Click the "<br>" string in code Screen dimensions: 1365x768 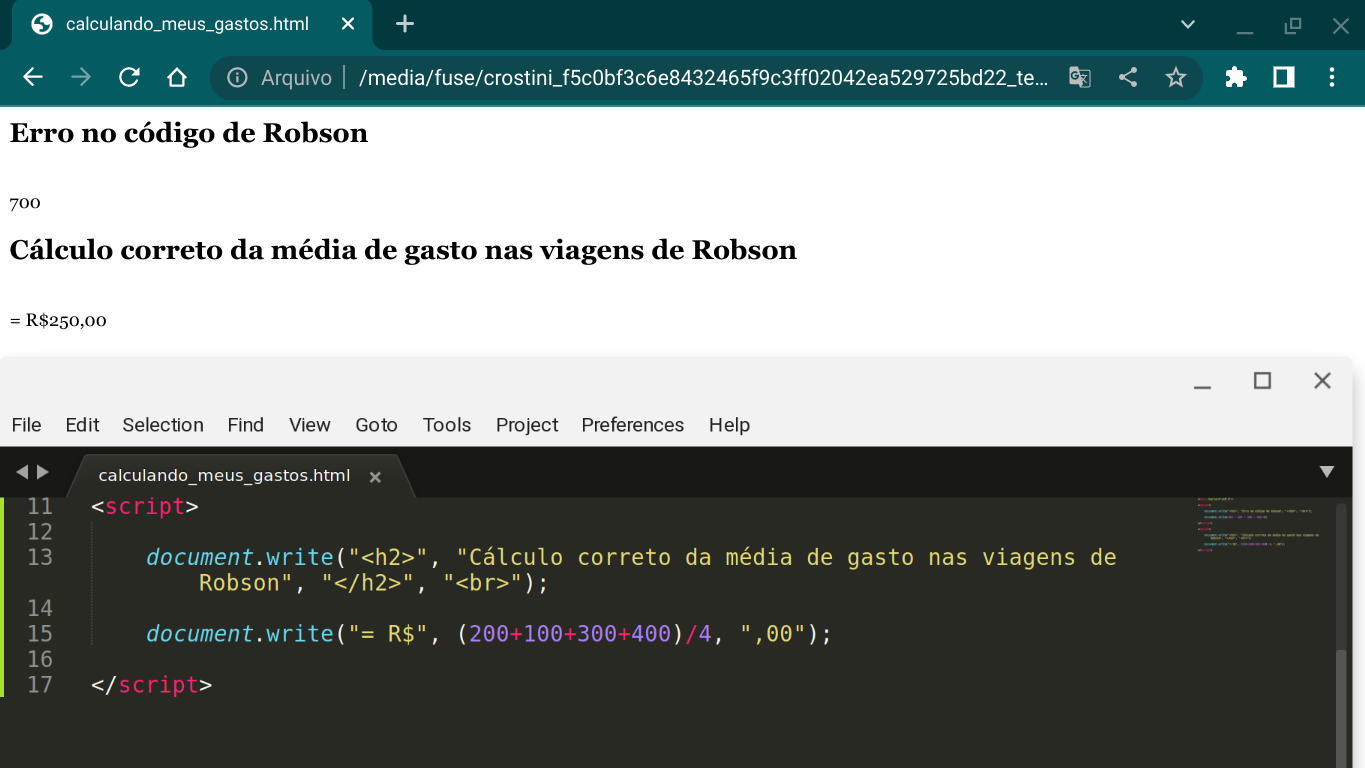[483, 583]
